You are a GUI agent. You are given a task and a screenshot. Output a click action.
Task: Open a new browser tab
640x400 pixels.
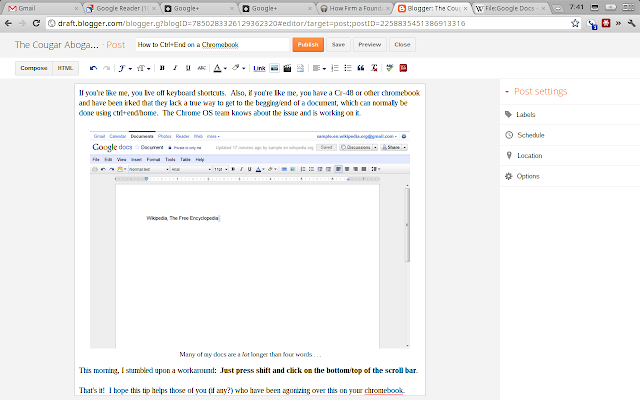557,9
